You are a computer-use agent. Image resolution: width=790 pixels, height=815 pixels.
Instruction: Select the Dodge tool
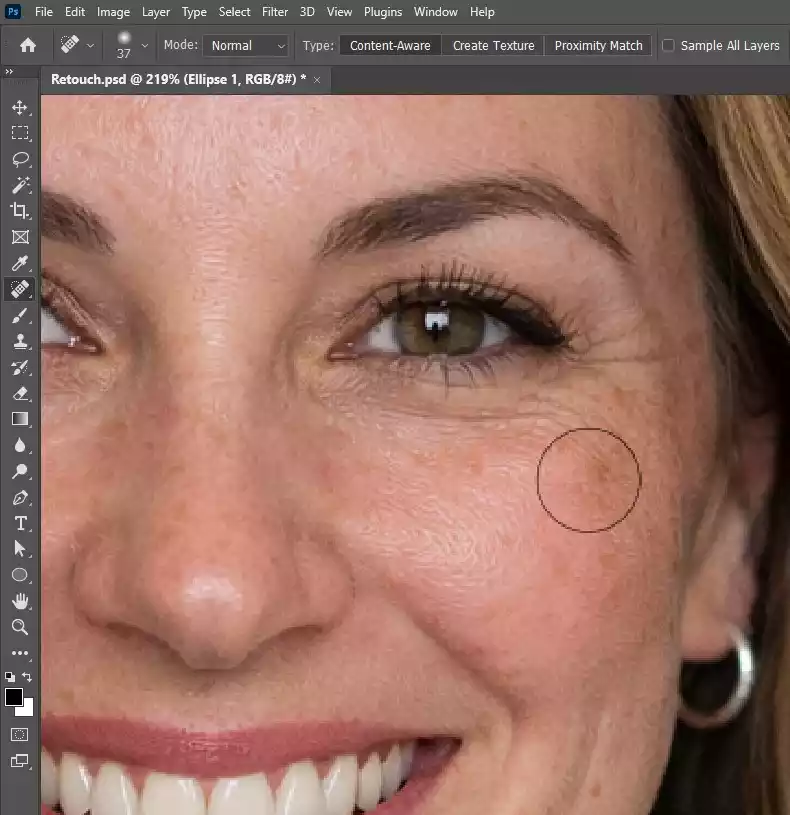pyautogui.click(x=20, y=471)
